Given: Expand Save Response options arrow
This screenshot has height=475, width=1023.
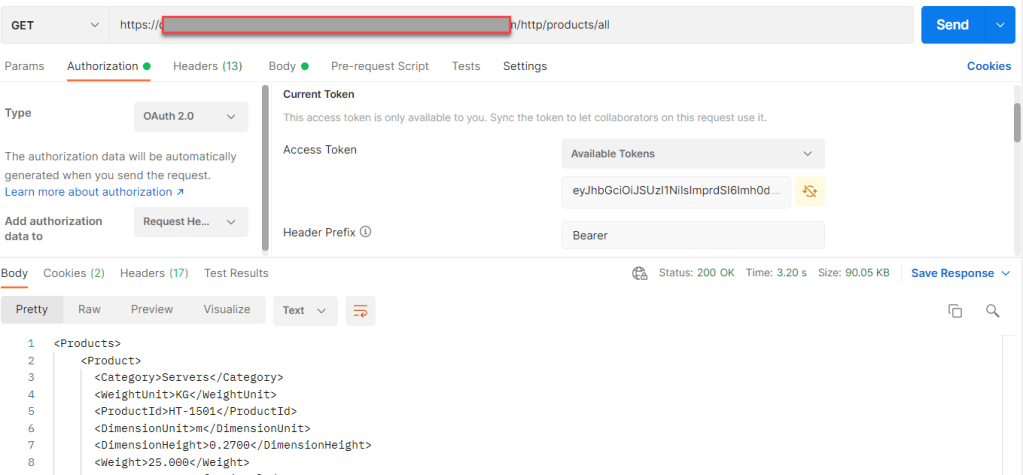Looking at the screenshot, I should tap(1006, 273).
